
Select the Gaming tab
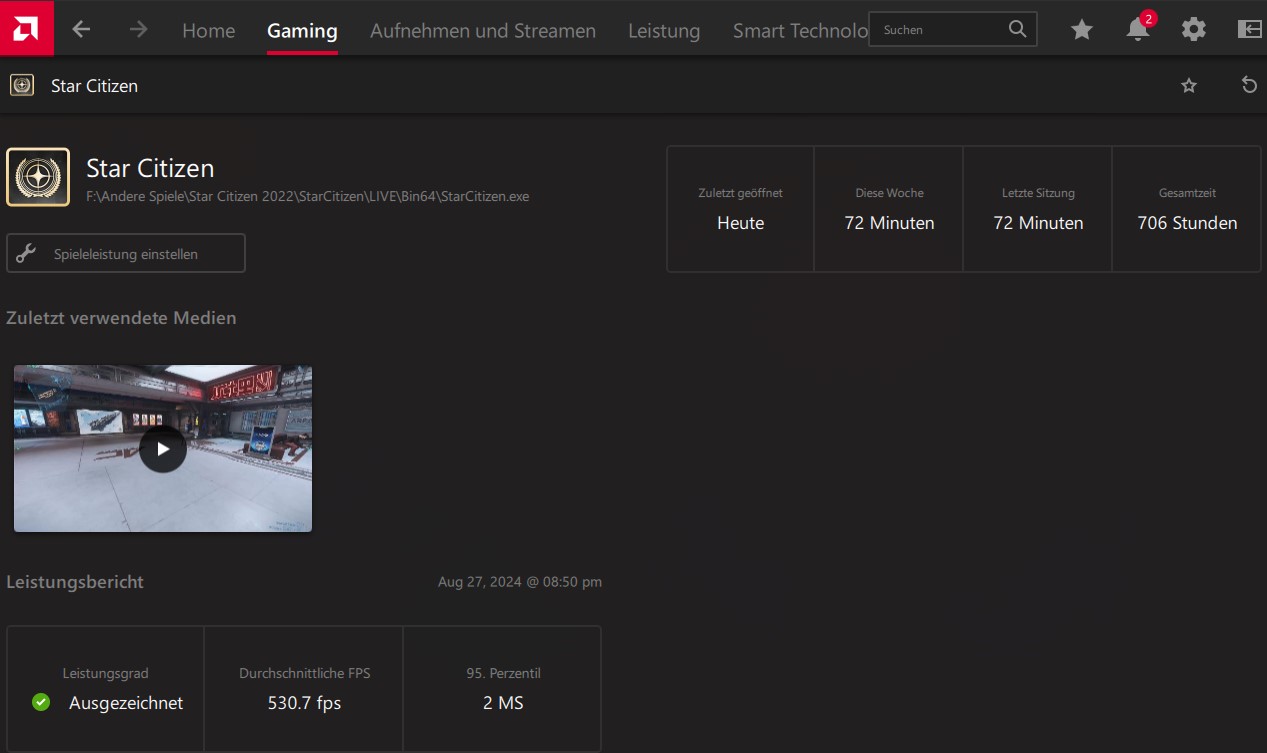302,31
